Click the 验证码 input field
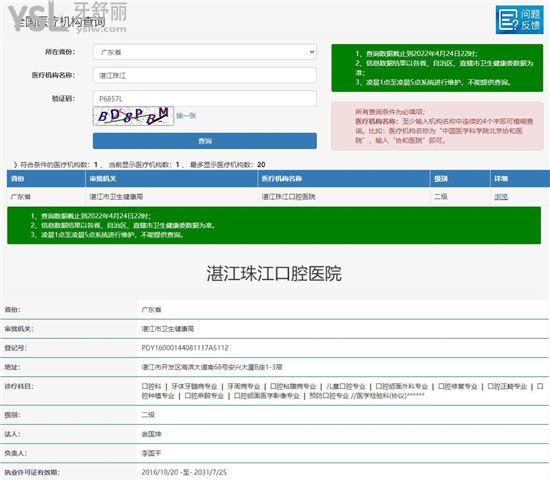Viewport: 550px width, 481px height. click(204, 99)
